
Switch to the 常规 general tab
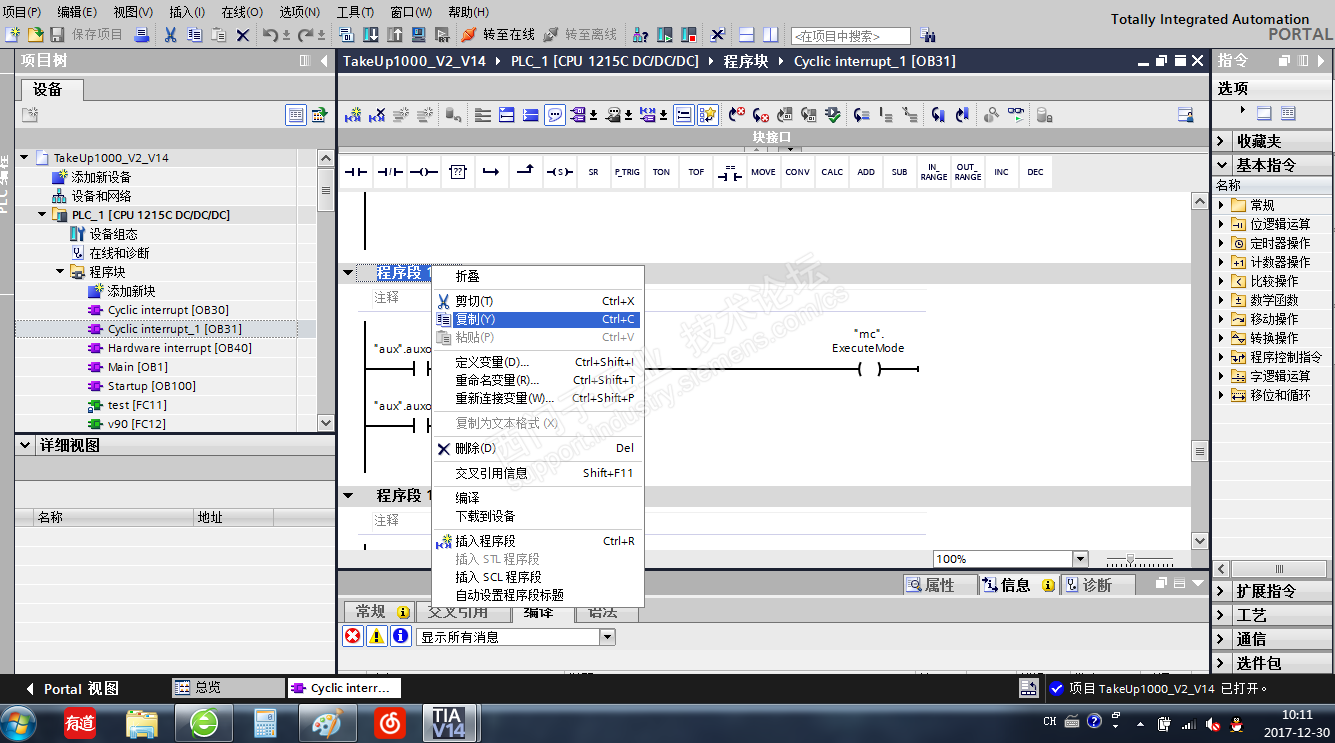coord(378,611)
